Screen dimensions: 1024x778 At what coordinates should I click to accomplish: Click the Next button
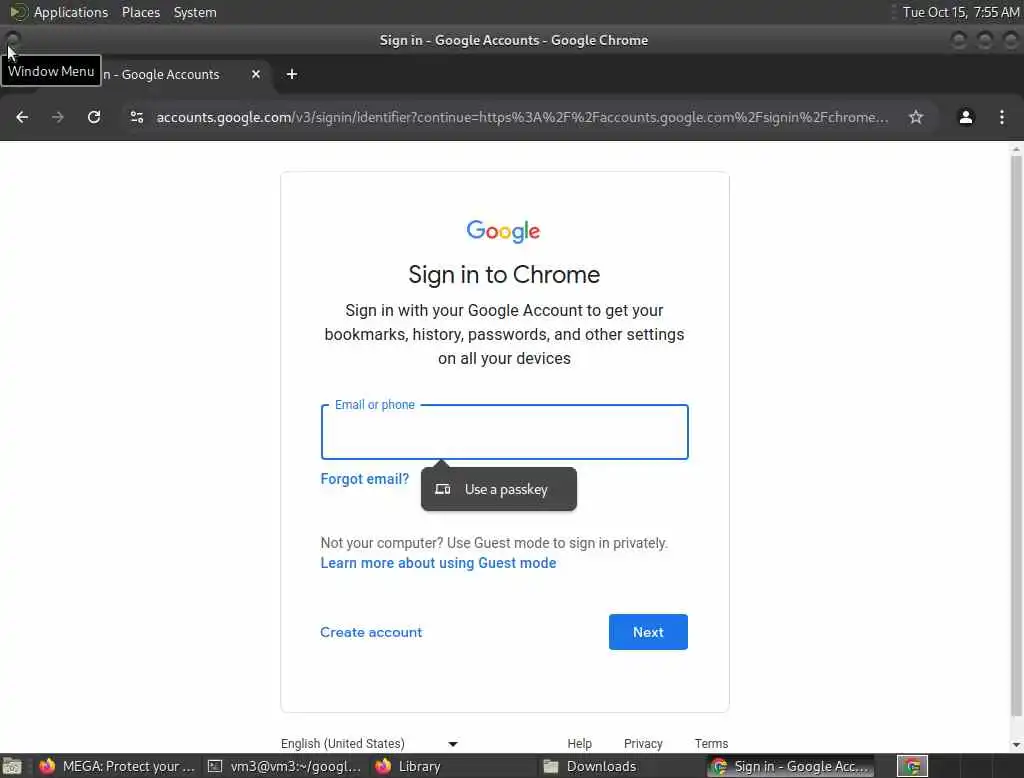point(648,632)
